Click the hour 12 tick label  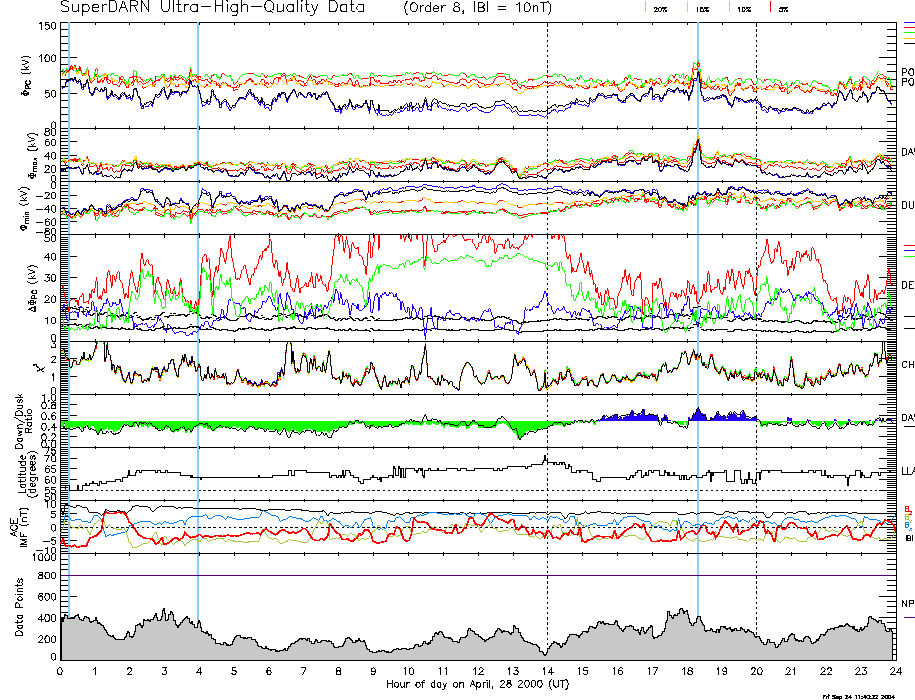click(x=478, y=672)
